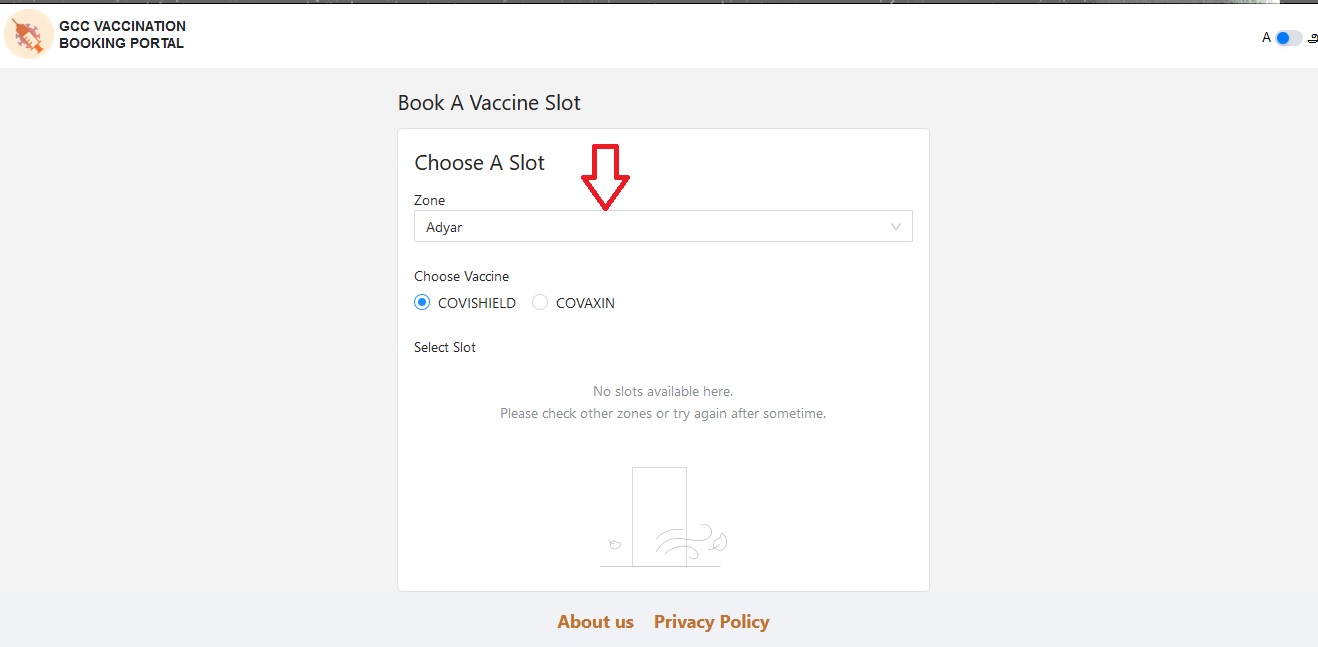Click the 'Select Slot' label
1318x647 pixels.
(x=445, y=347)
